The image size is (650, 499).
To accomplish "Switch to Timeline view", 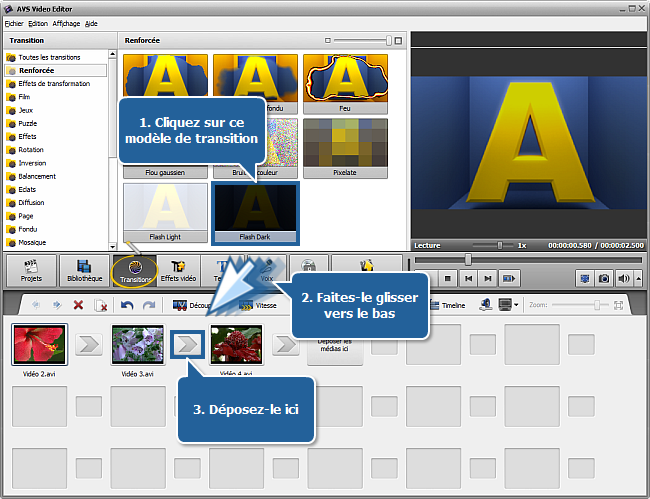I will point(445,305).
